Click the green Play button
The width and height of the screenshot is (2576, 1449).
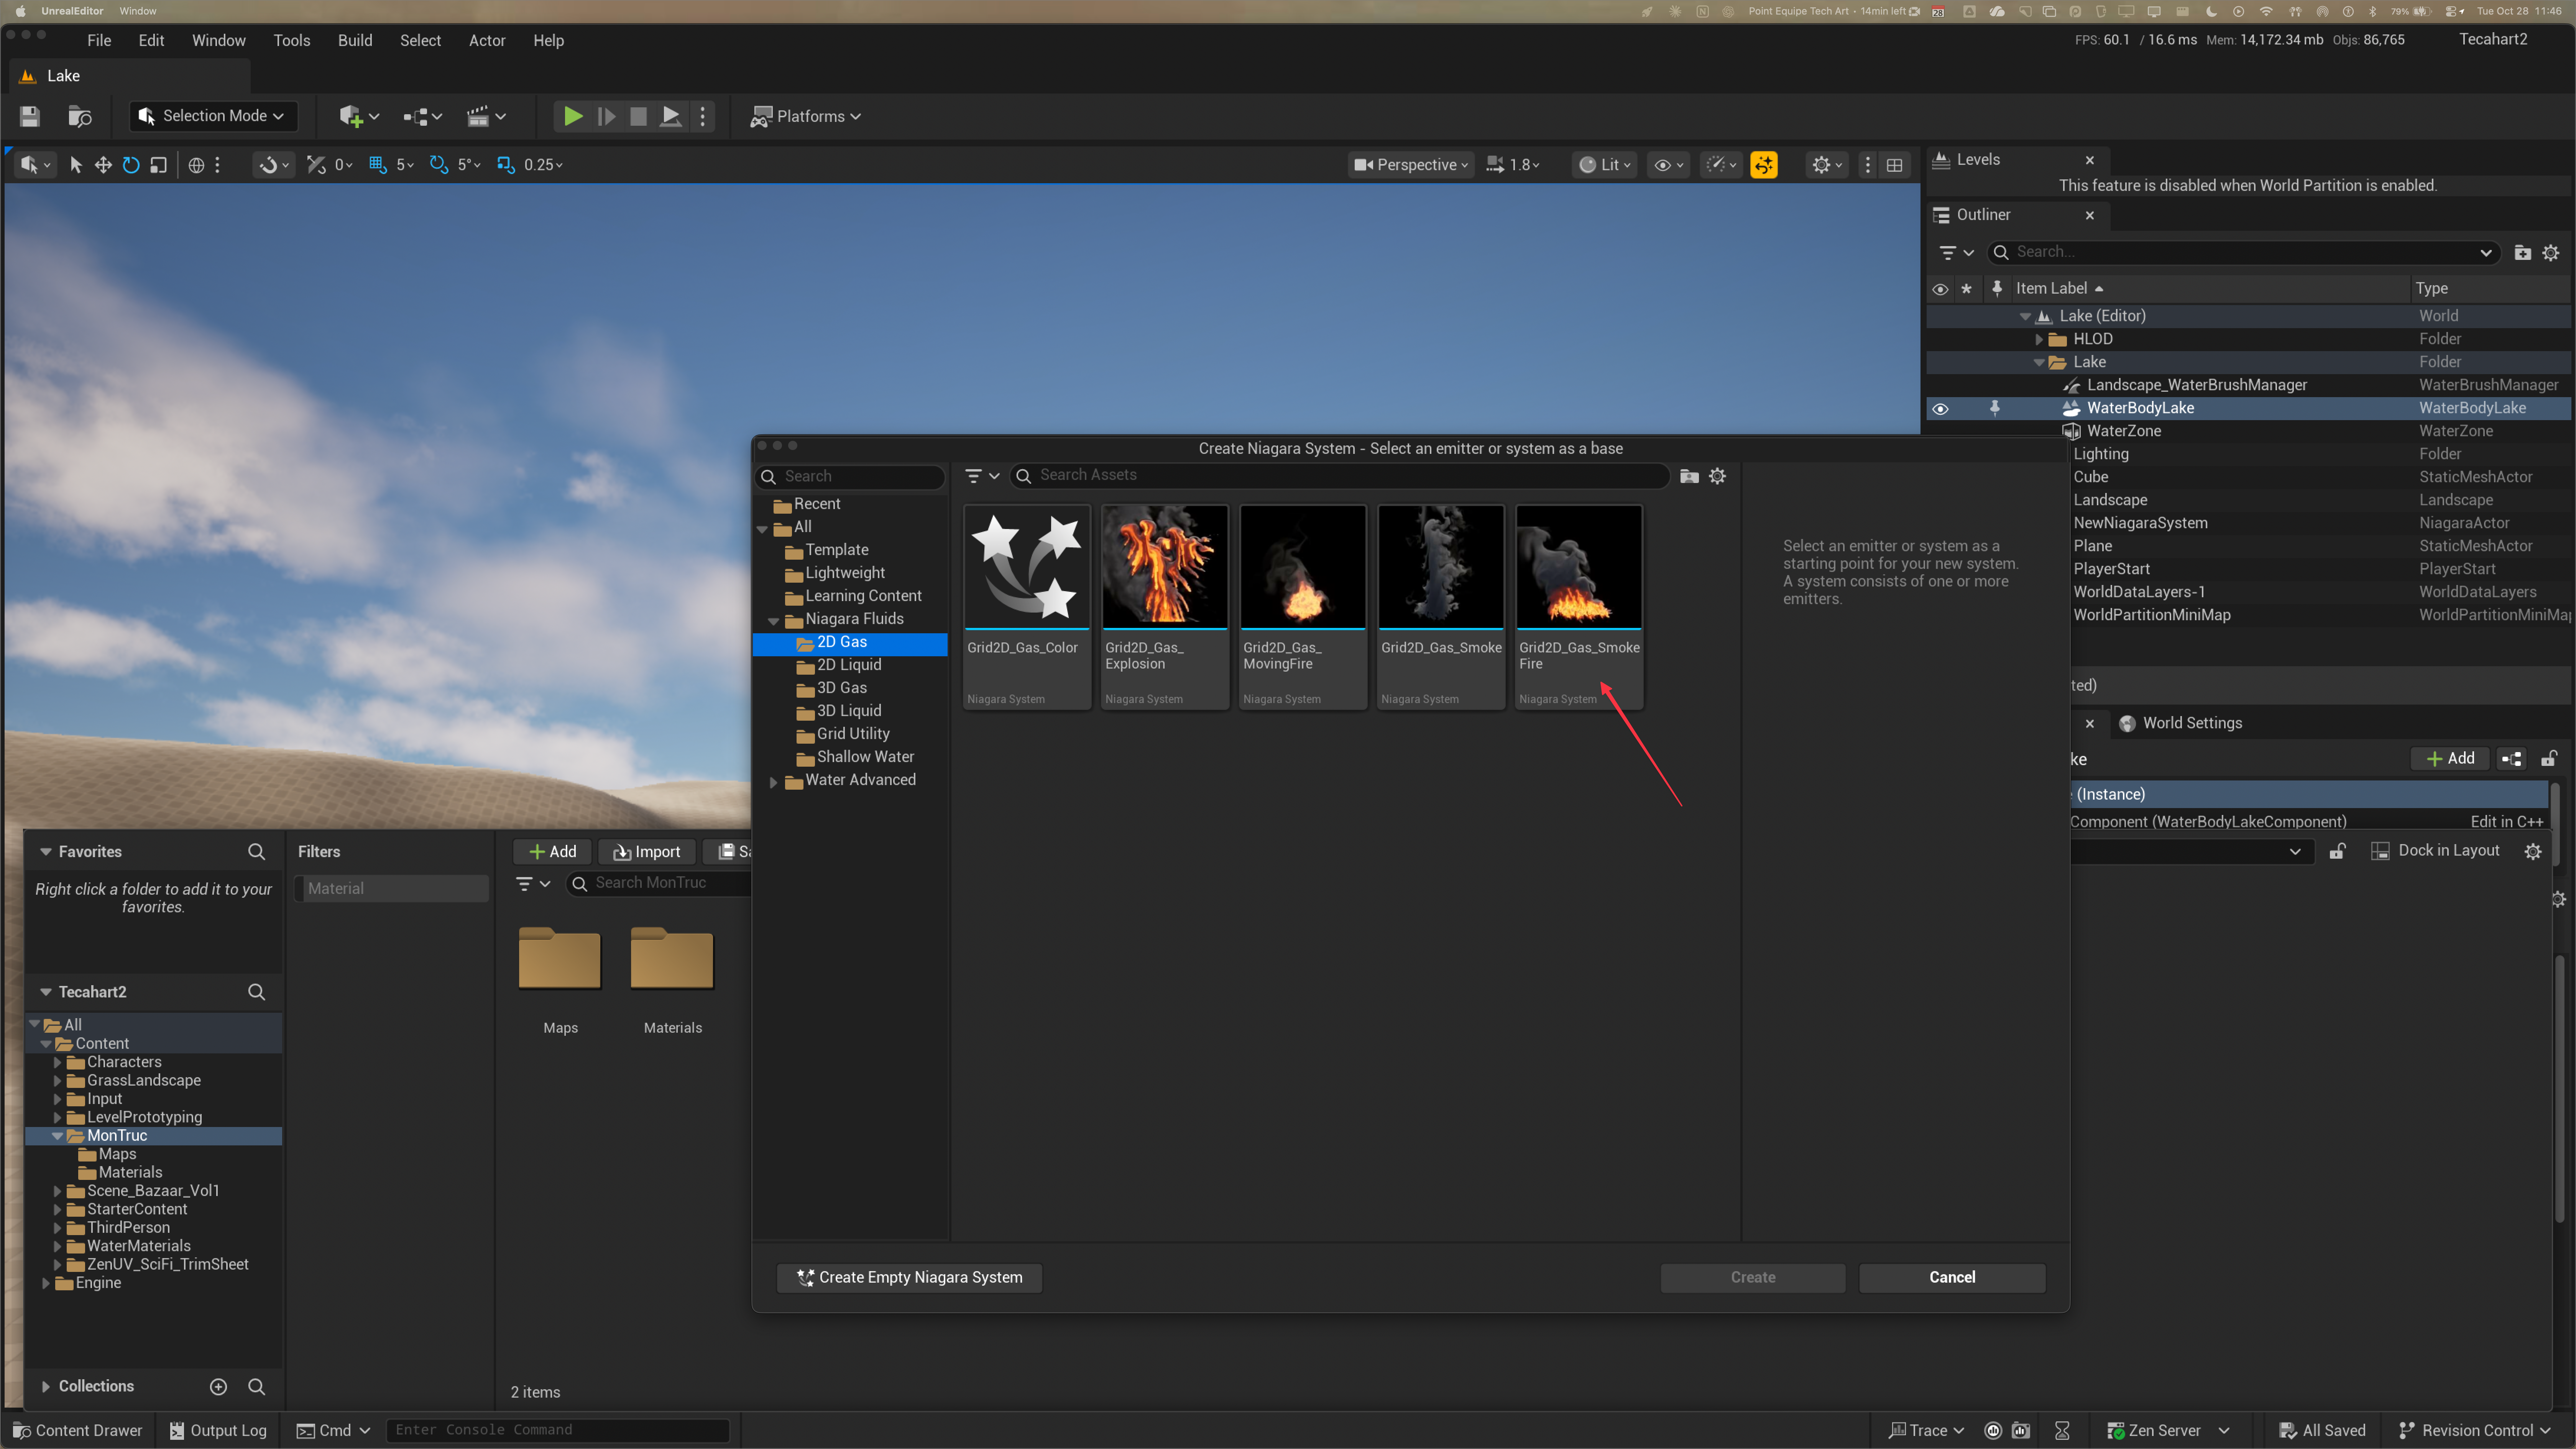coord(573,116)
